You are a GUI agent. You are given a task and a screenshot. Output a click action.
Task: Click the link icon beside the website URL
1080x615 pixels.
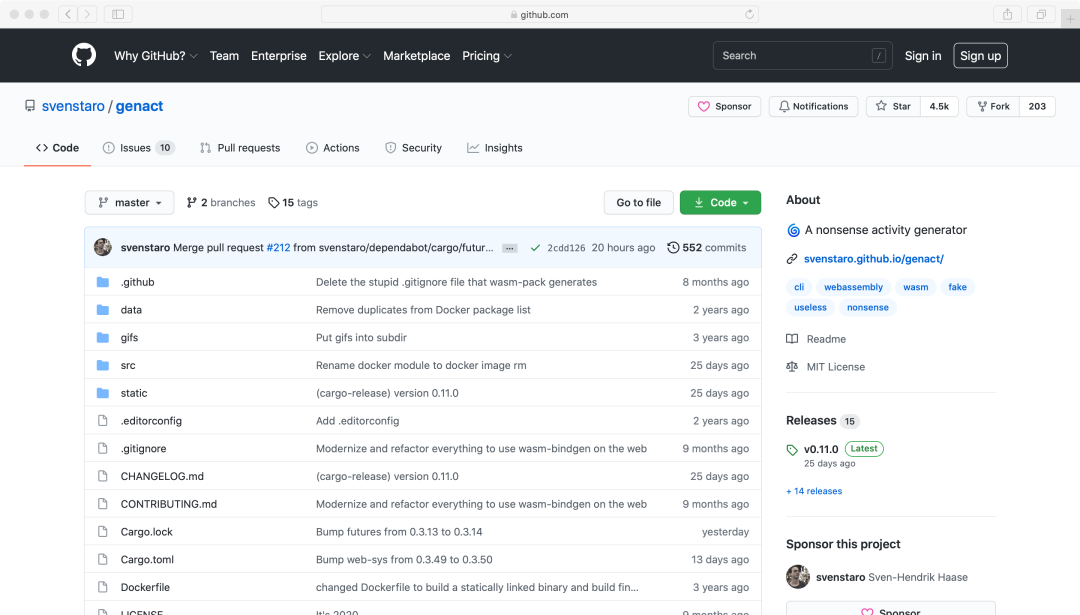[792, 259]
